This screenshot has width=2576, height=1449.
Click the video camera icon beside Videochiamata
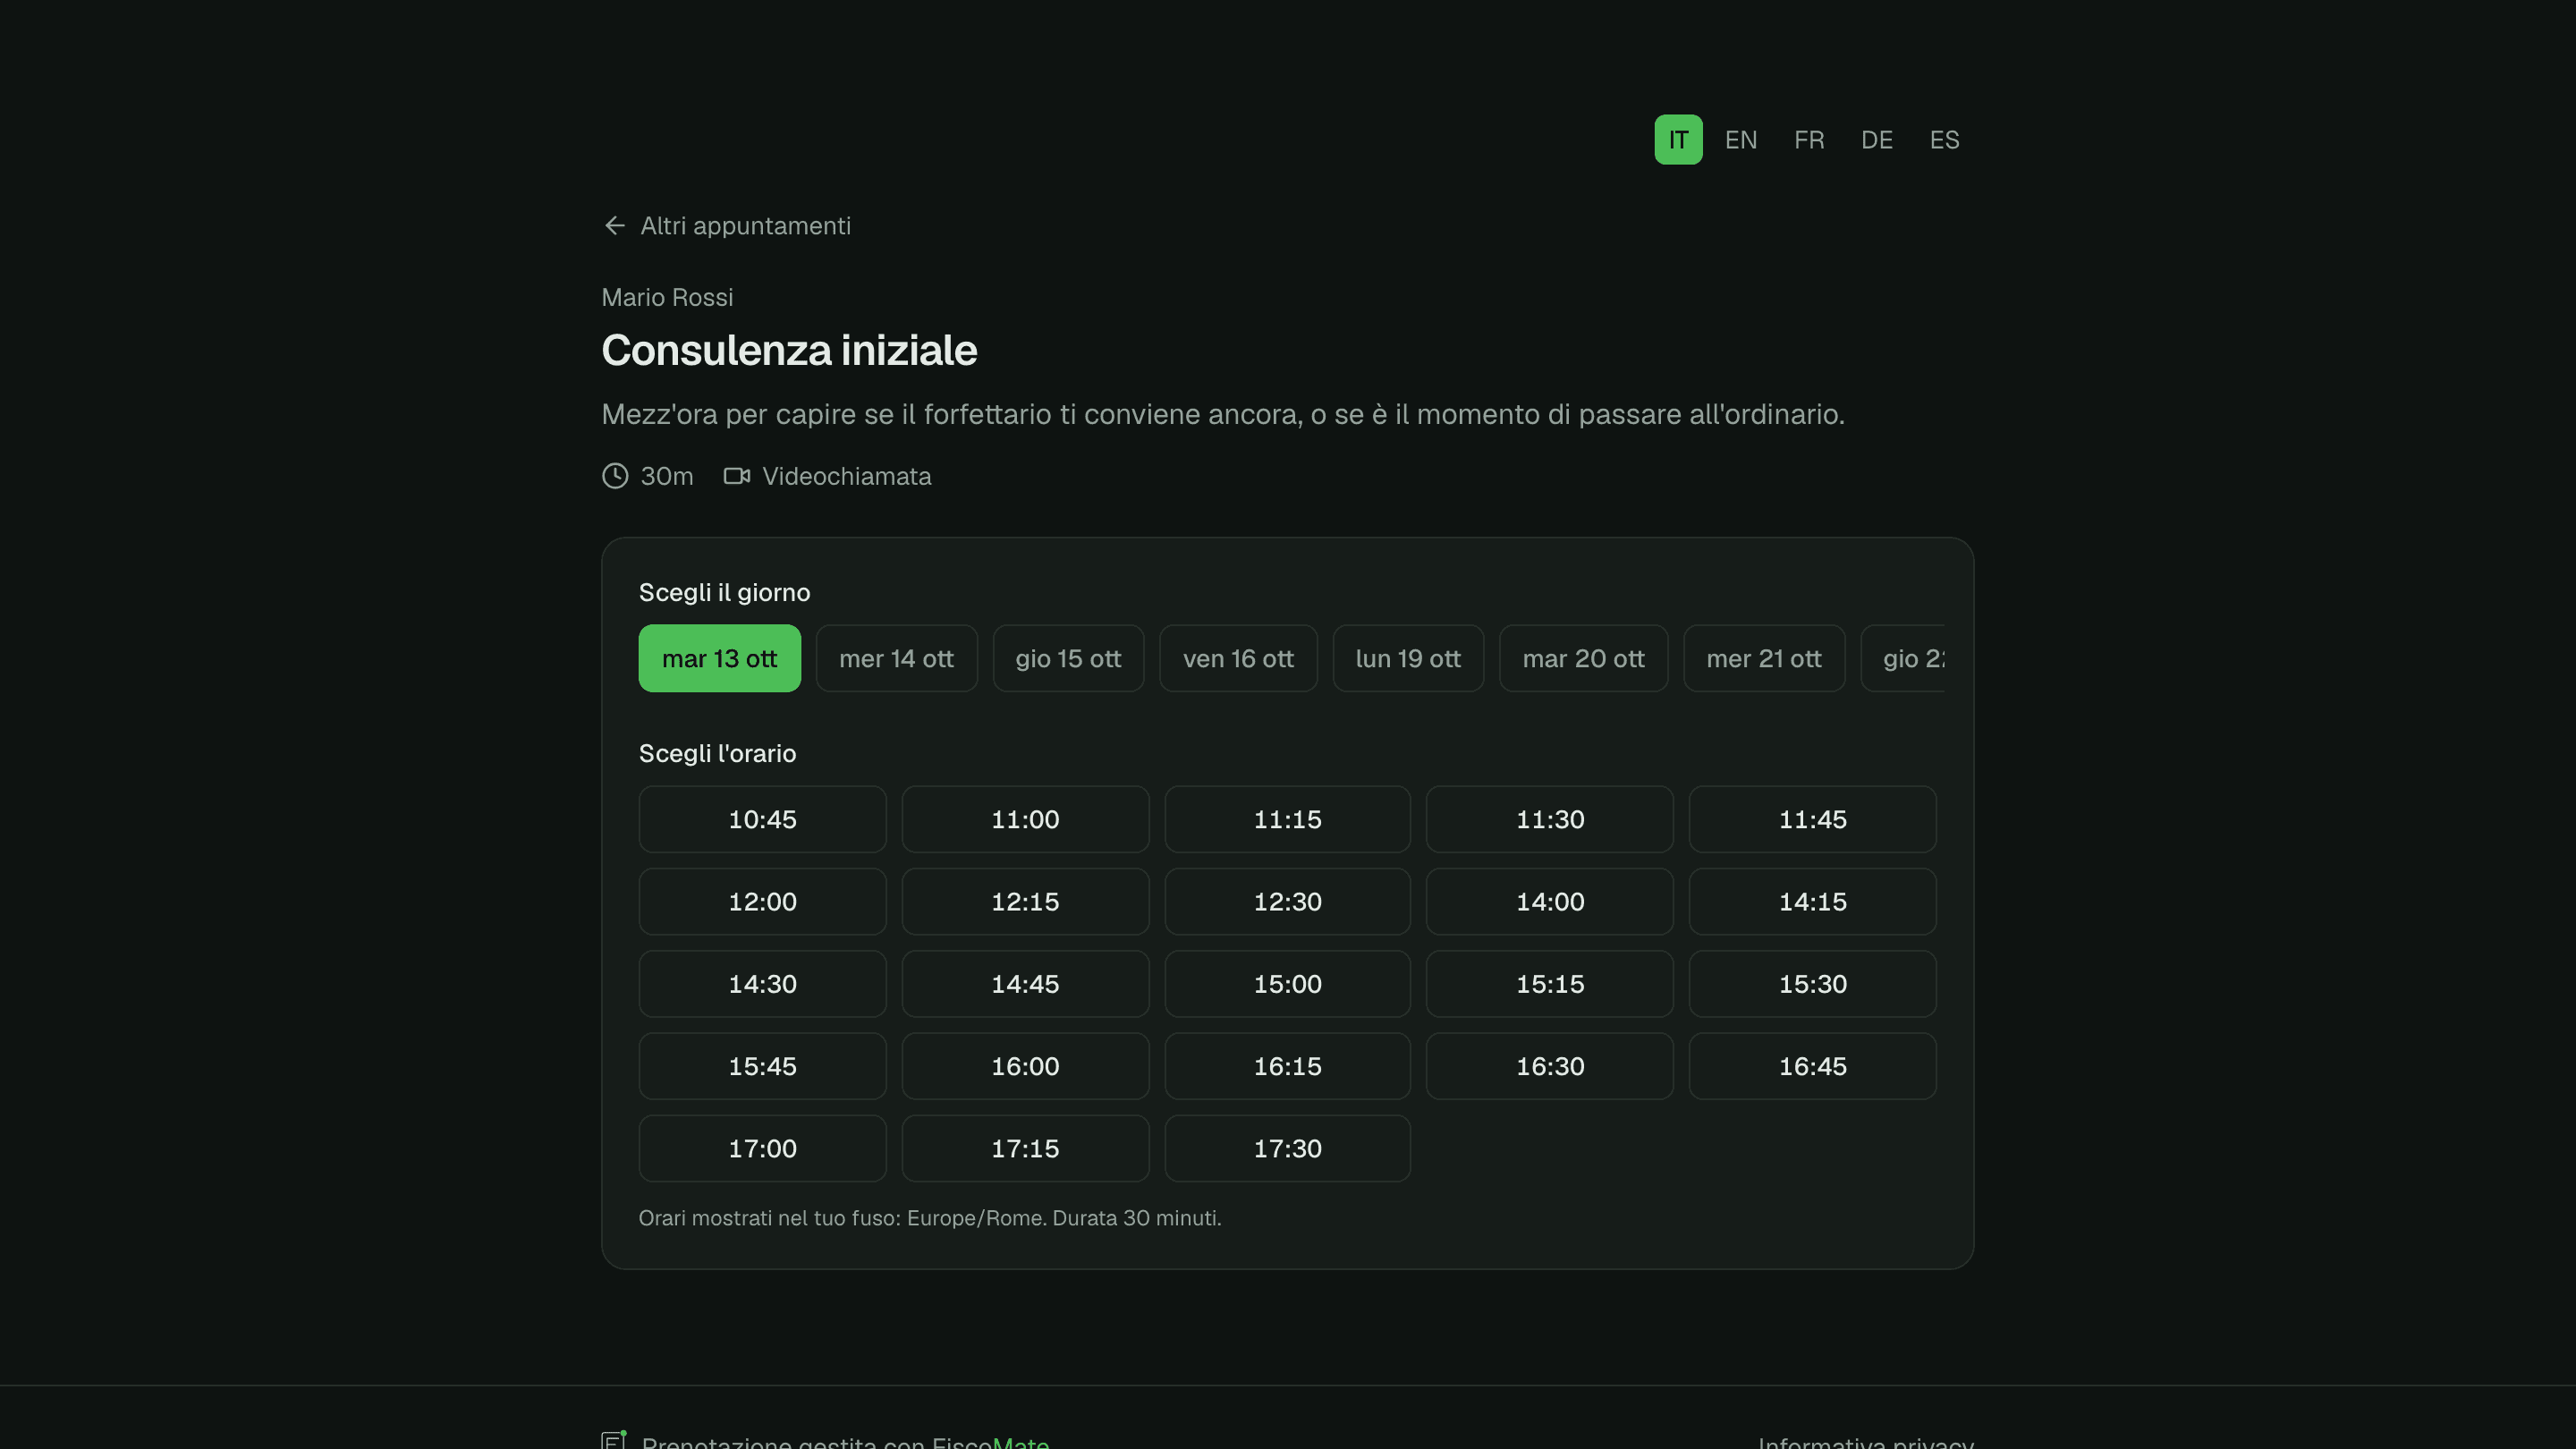[737, 476]
